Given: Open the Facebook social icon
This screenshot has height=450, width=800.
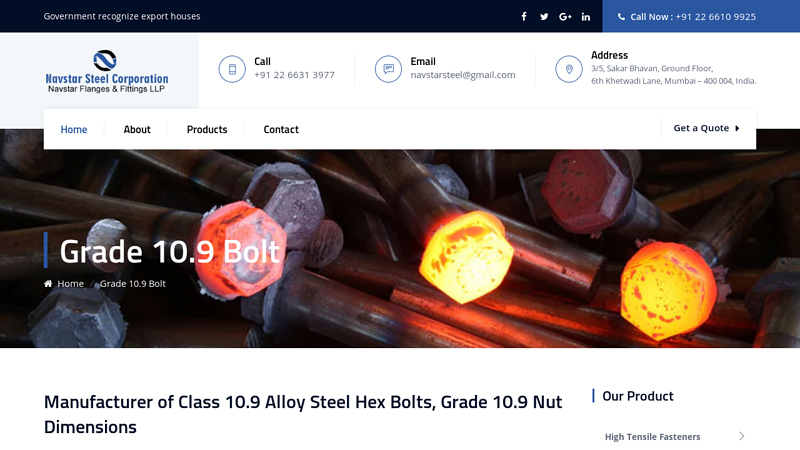Looking at the screenshot, I should (523, 16).
